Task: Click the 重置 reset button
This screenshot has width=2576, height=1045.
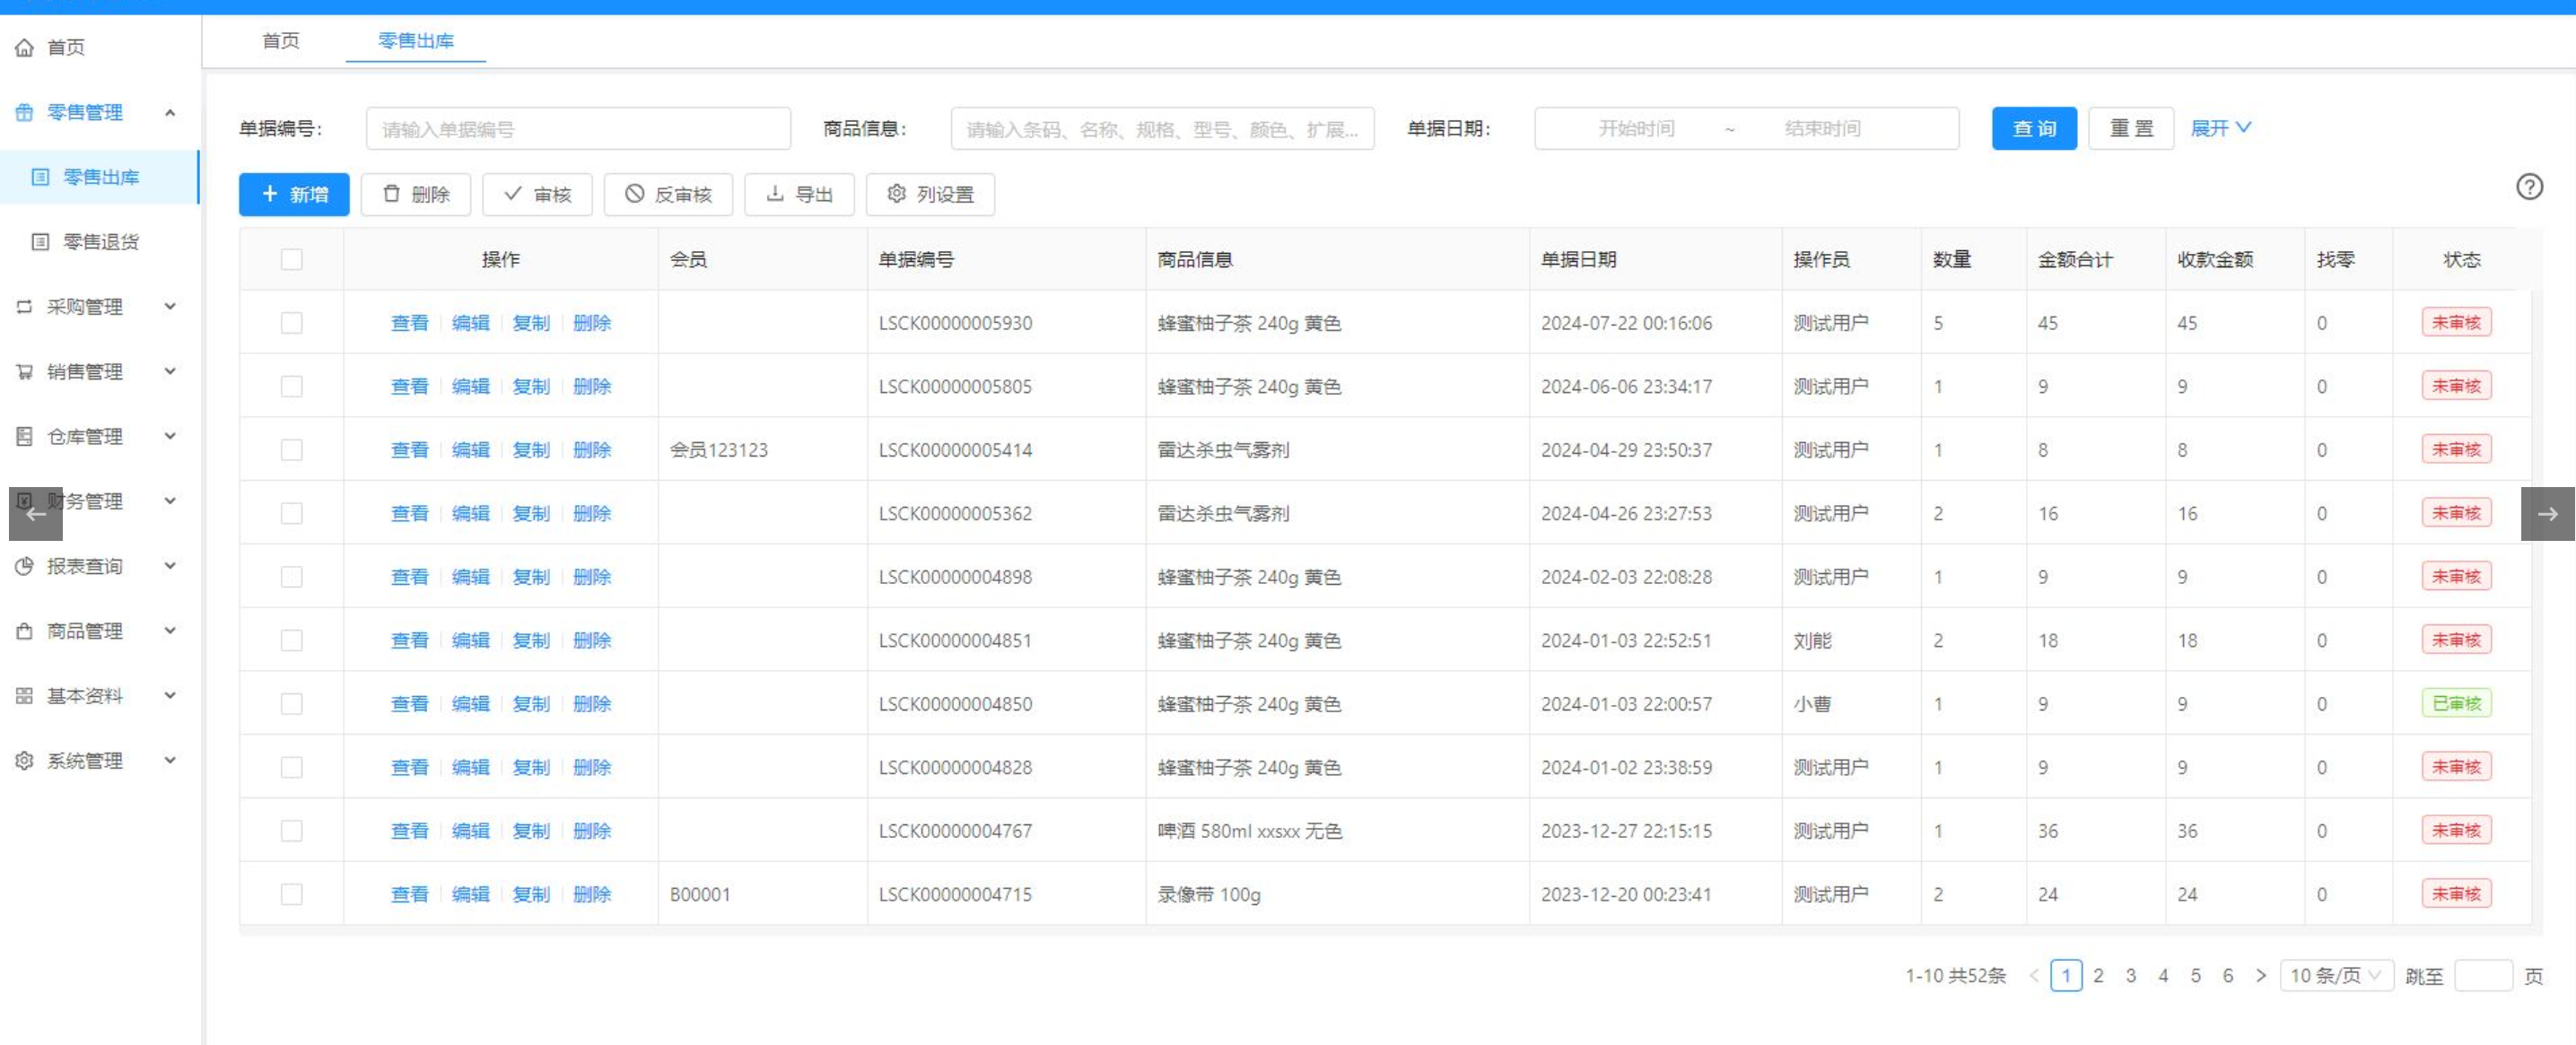Action: tap(2131, 129)
